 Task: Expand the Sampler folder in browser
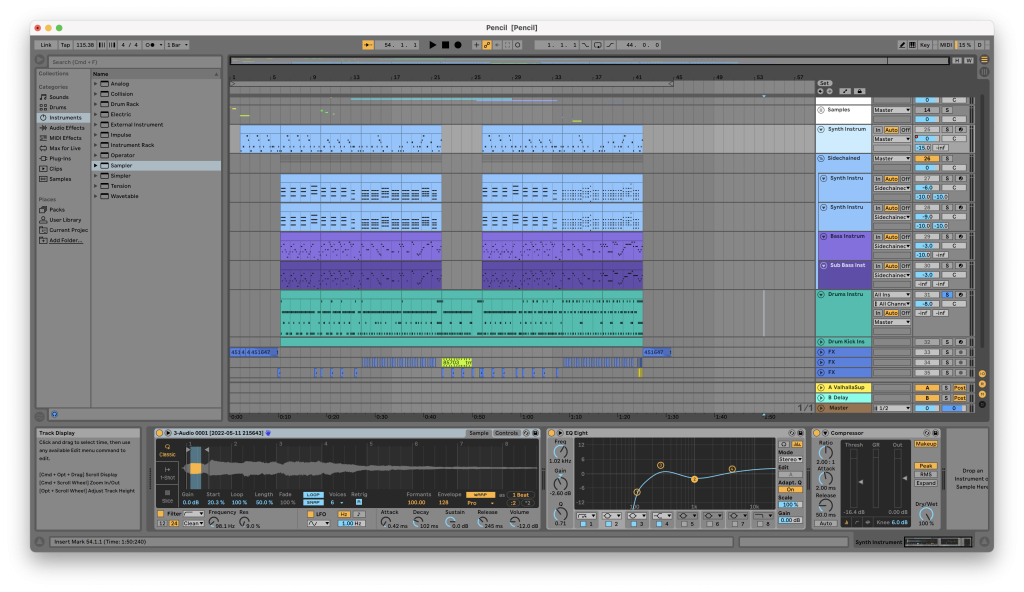(95, 166)
